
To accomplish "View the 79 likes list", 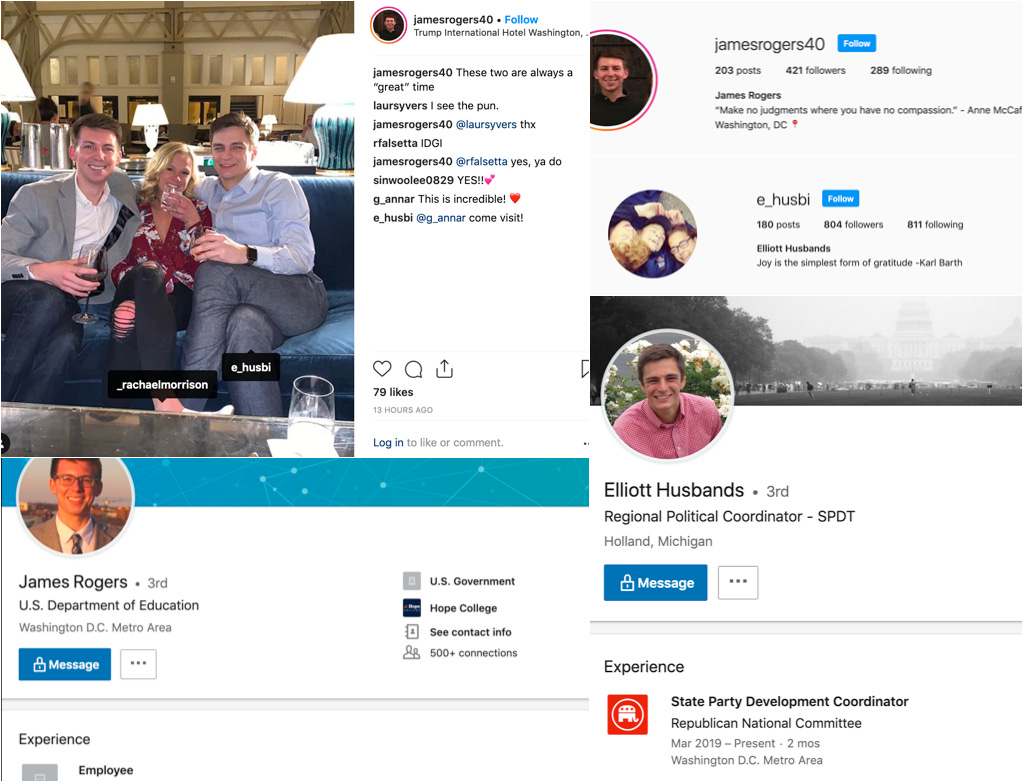I will pyautogui.click(x=393, y=392).
